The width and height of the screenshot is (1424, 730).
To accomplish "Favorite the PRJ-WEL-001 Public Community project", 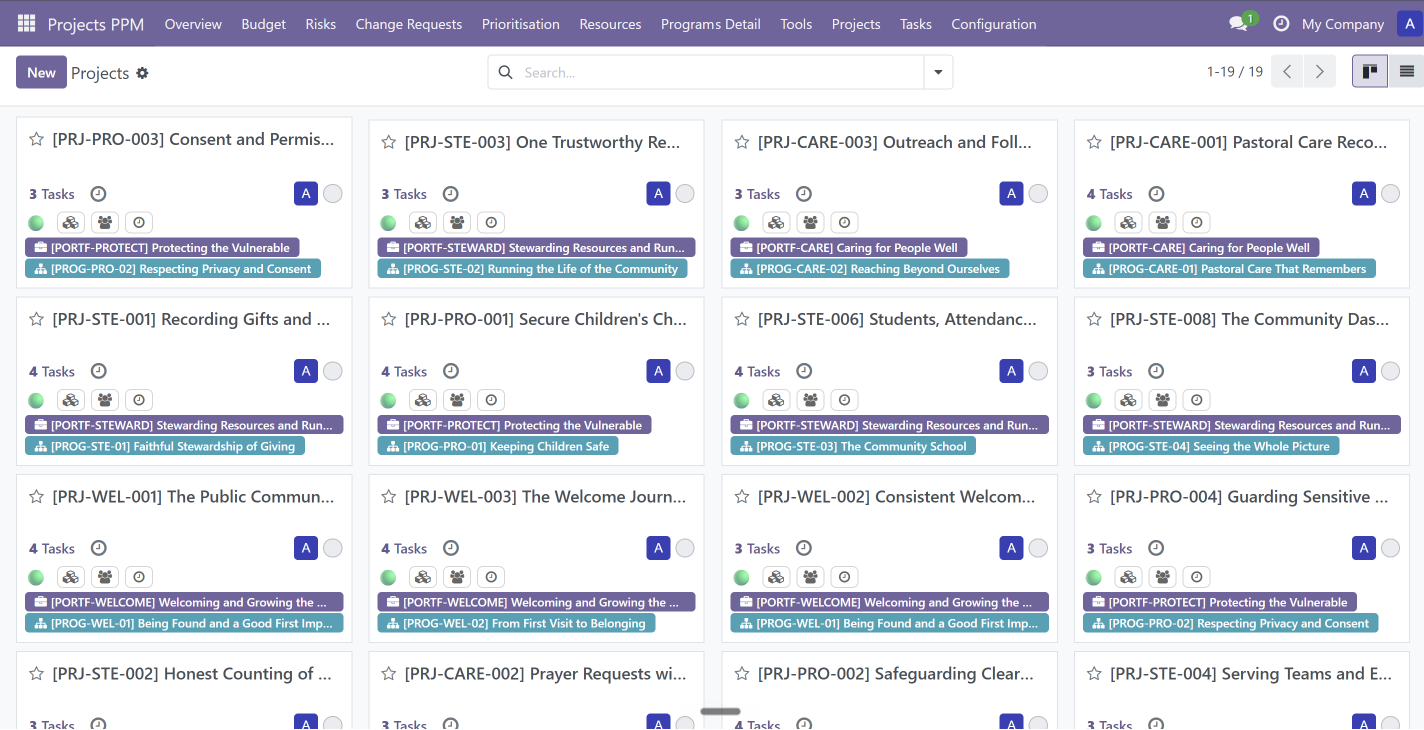I will (x=36, y=497).
